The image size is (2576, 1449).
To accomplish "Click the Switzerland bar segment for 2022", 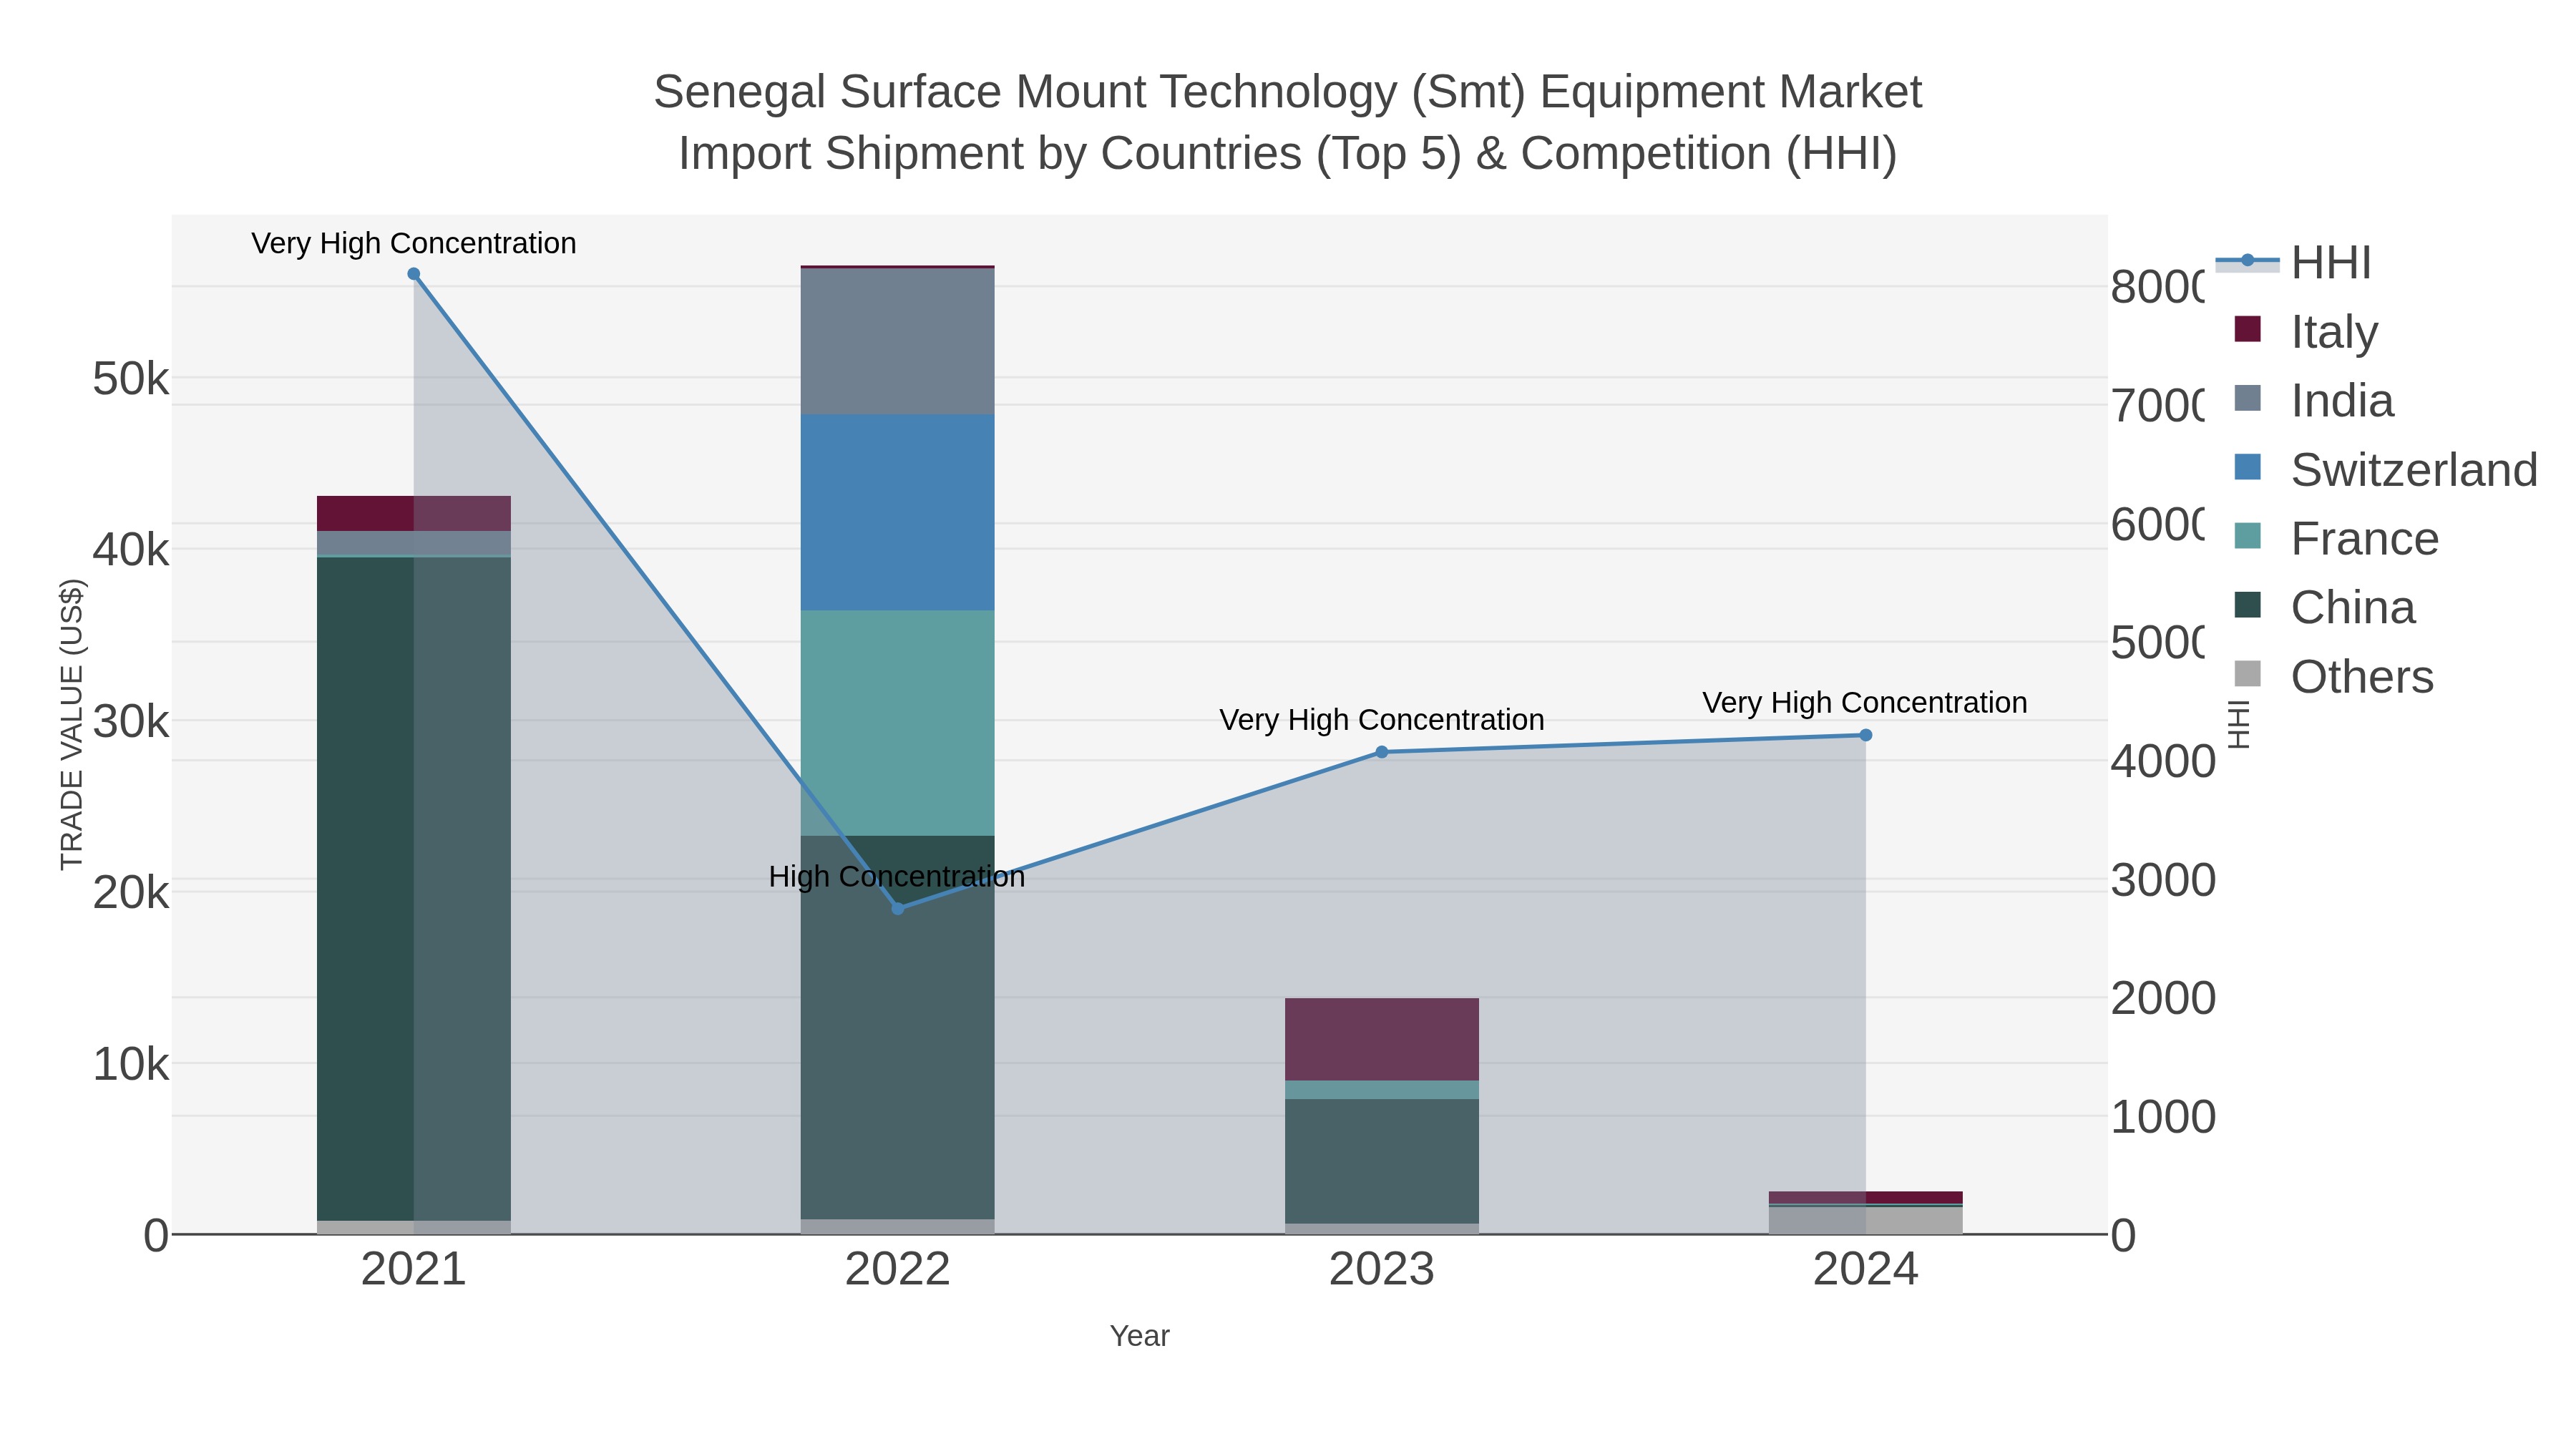I will (x=898, y=512).
